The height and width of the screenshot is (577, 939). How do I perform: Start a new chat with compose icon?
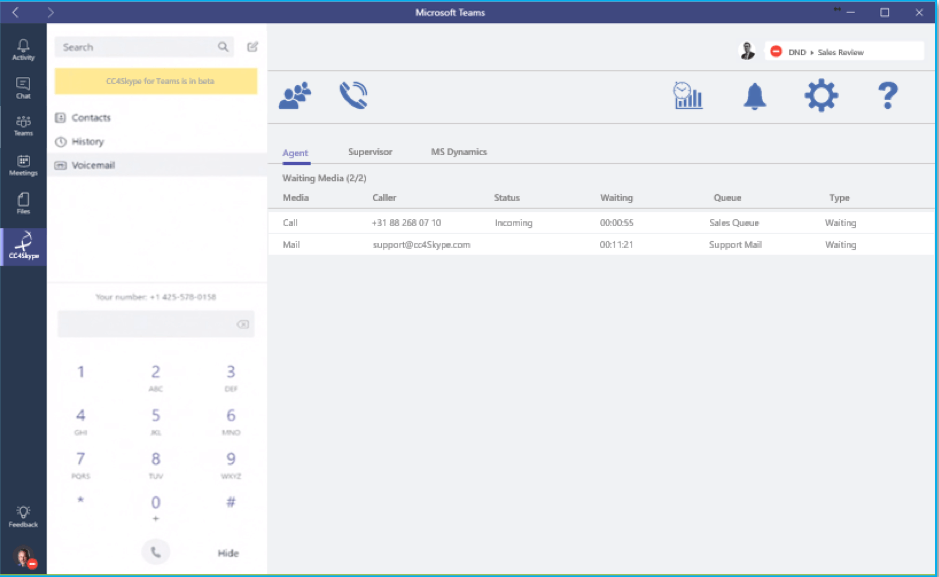tap(253, 47)
